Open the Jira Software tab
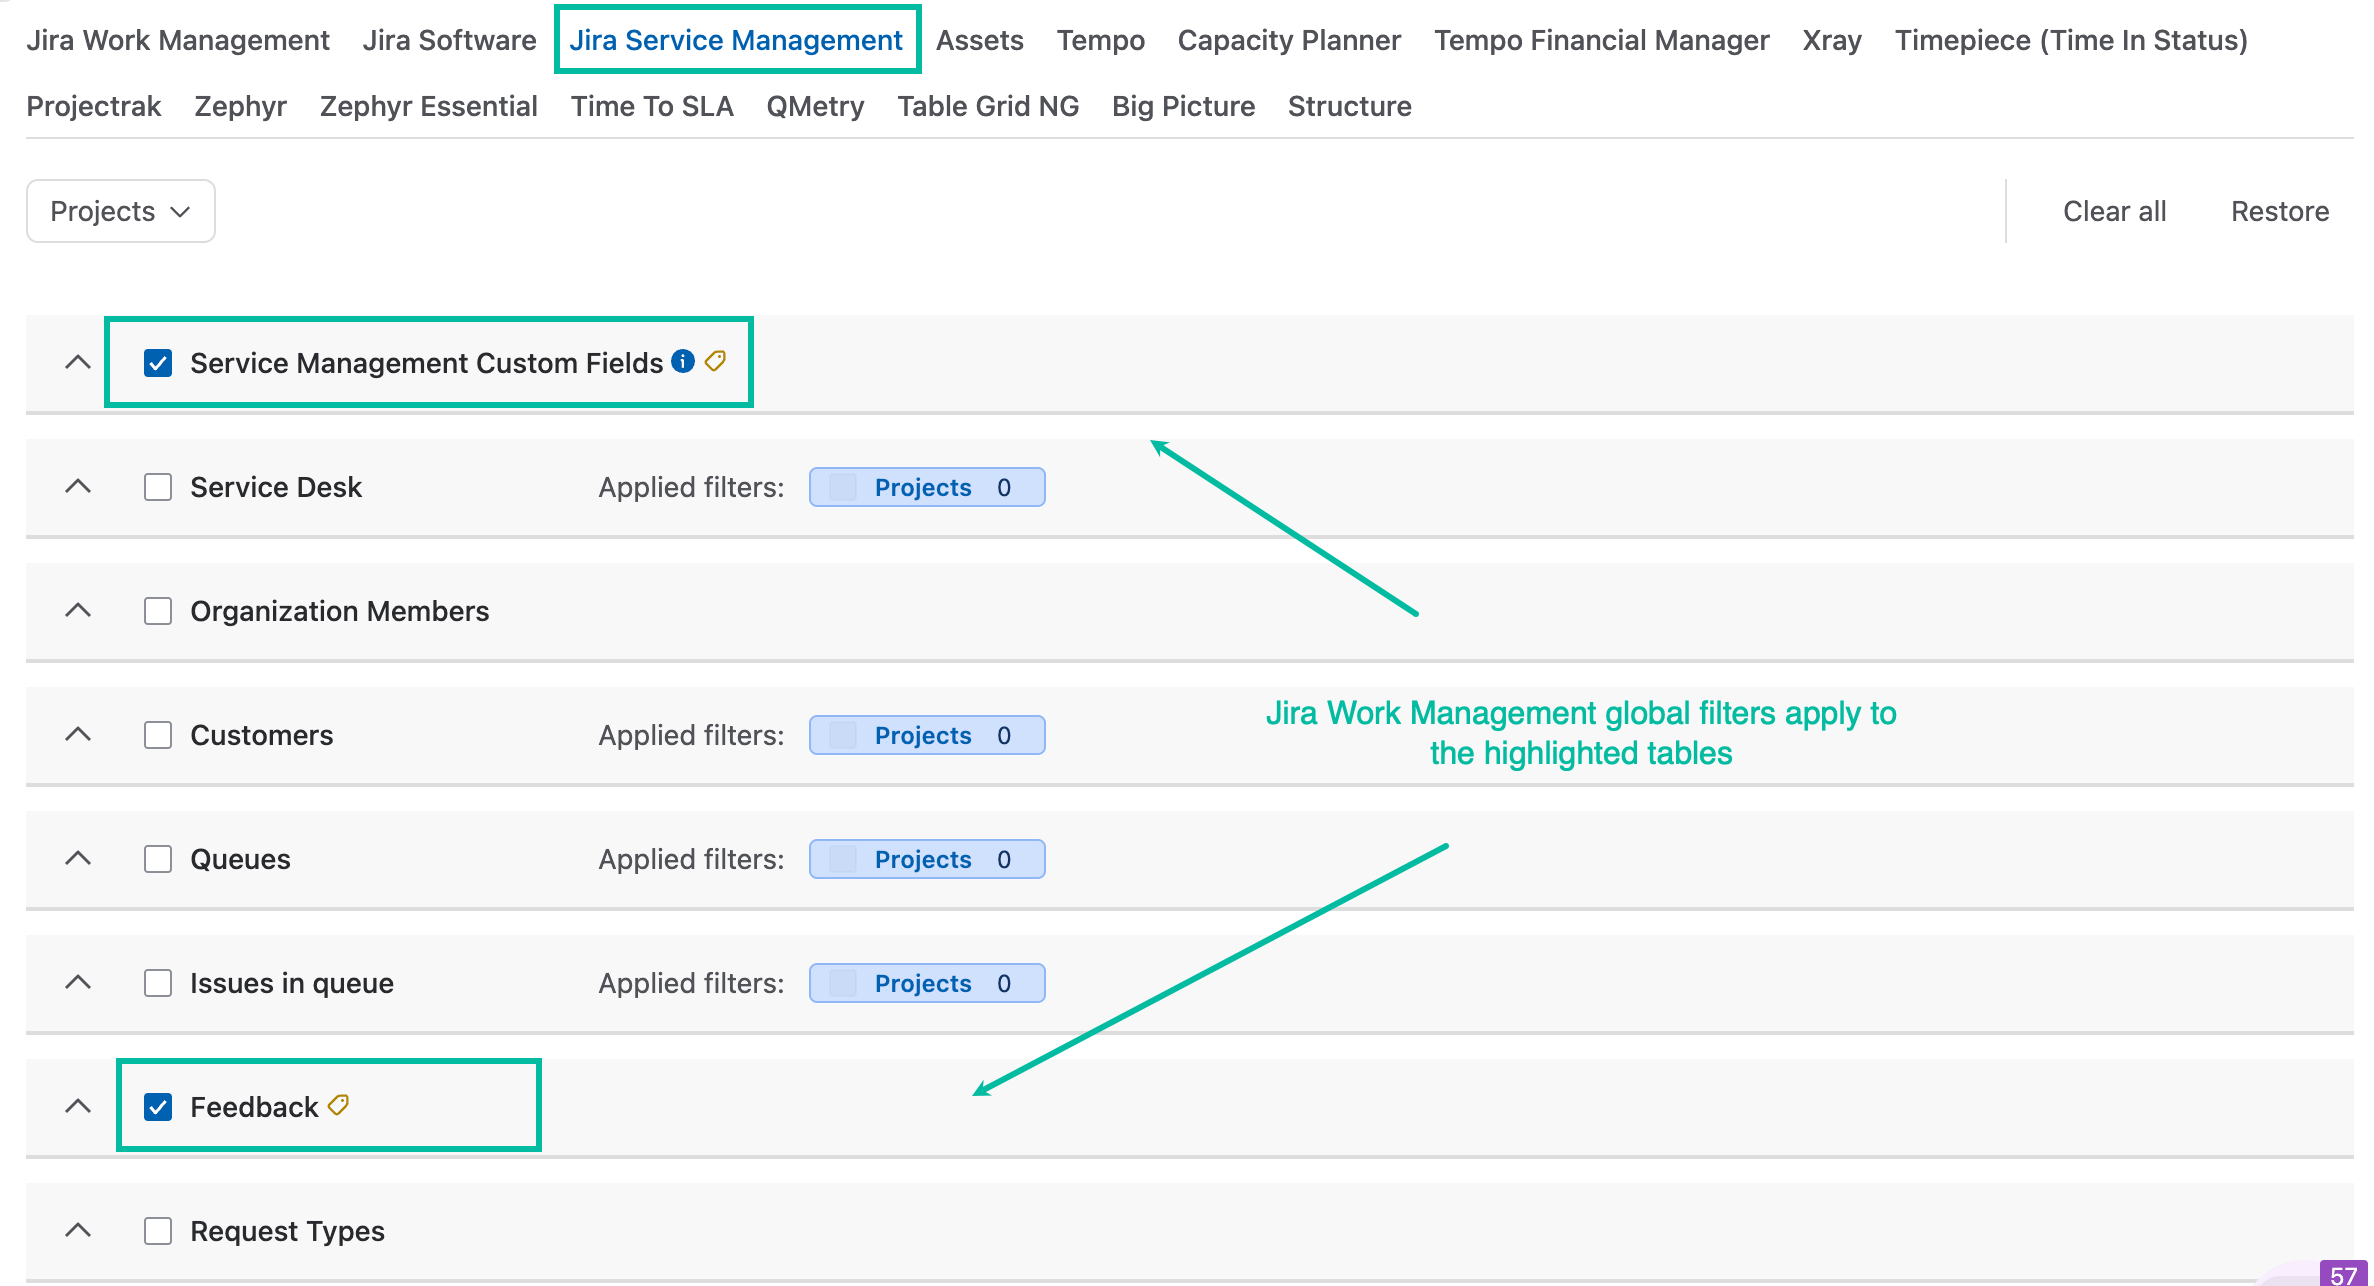 pyautogui.click(x=449, y=40)
